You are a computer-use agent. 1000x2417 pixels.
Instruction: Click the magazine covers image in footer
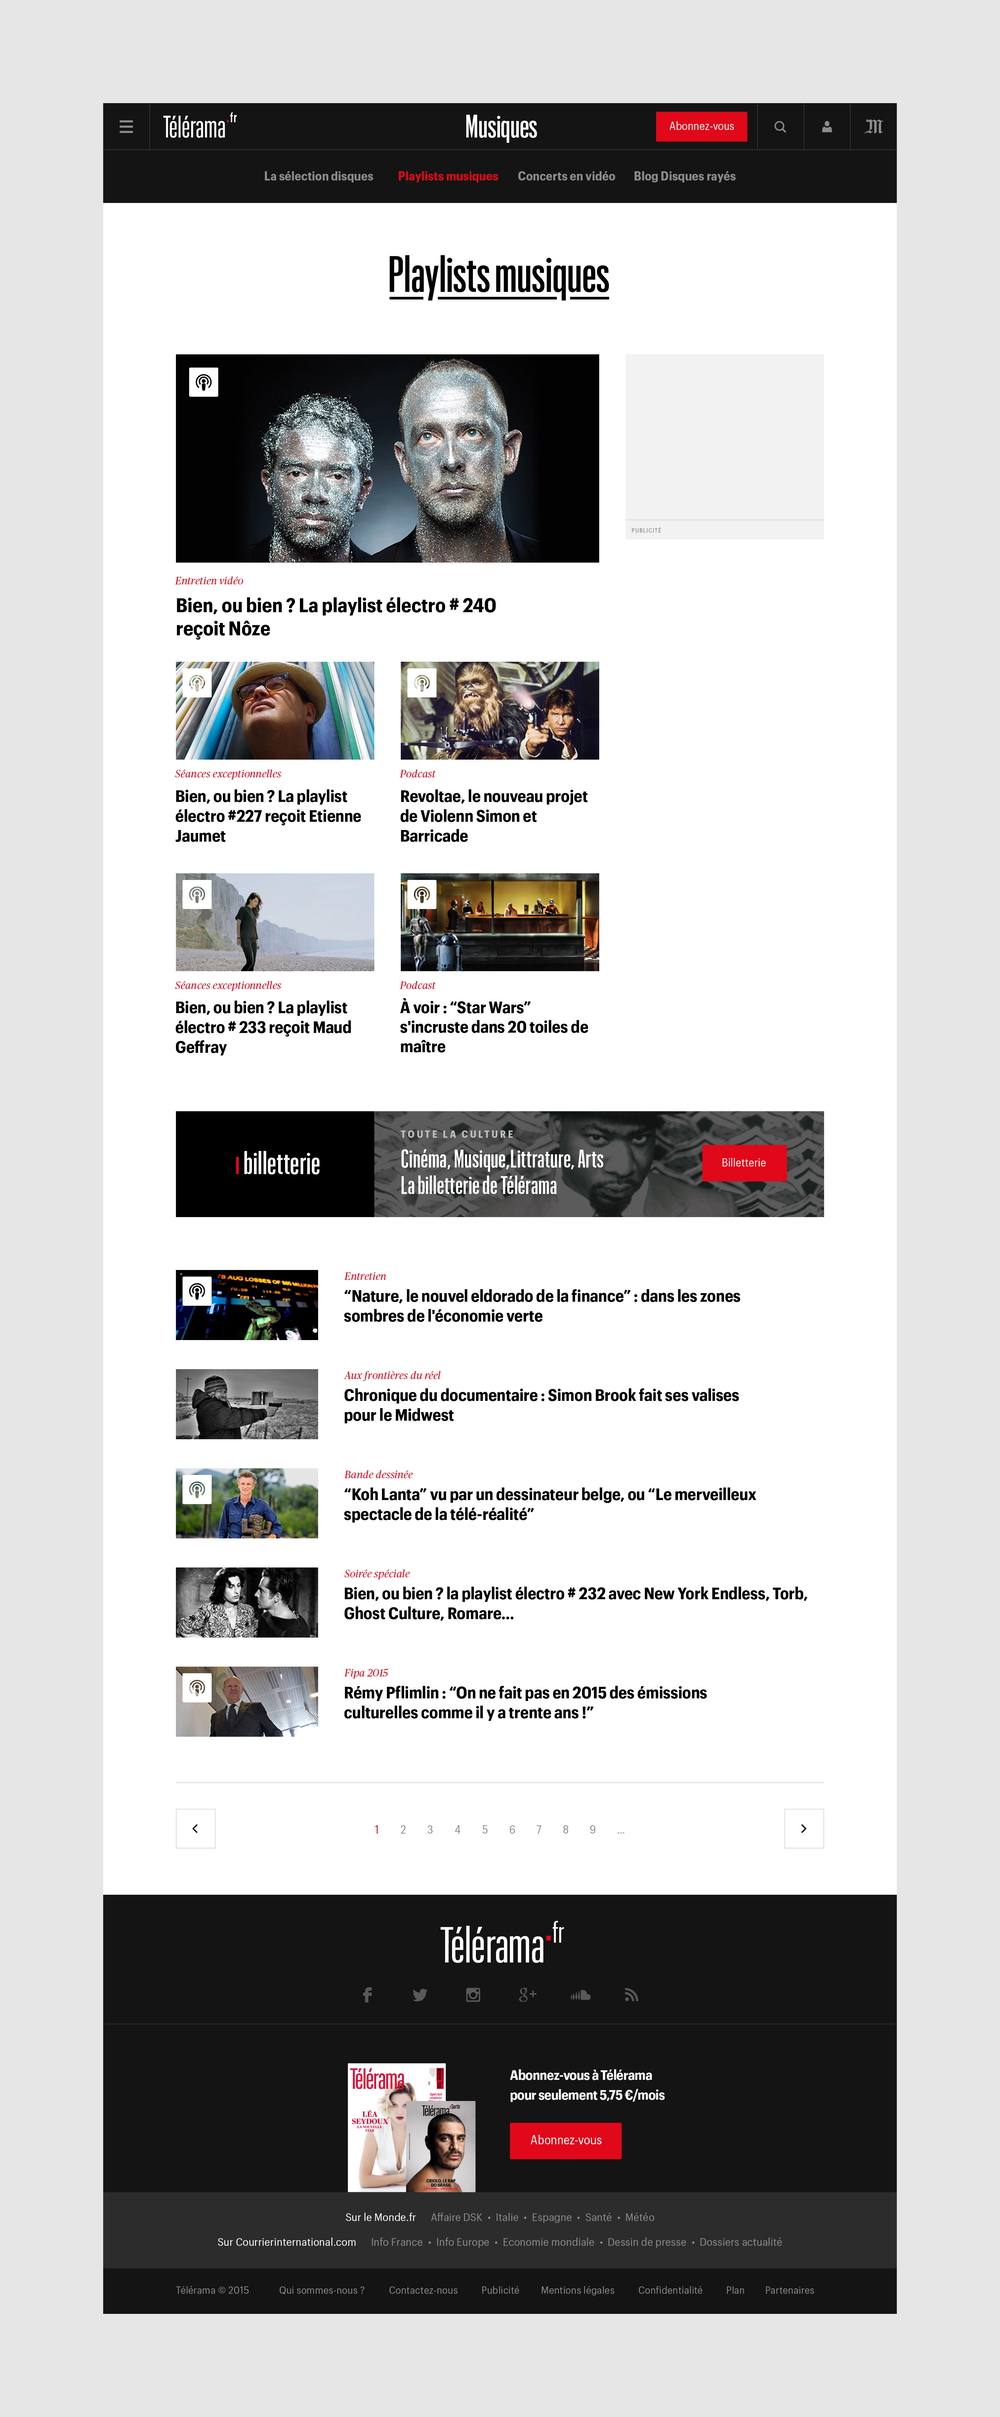(411, 2127)
